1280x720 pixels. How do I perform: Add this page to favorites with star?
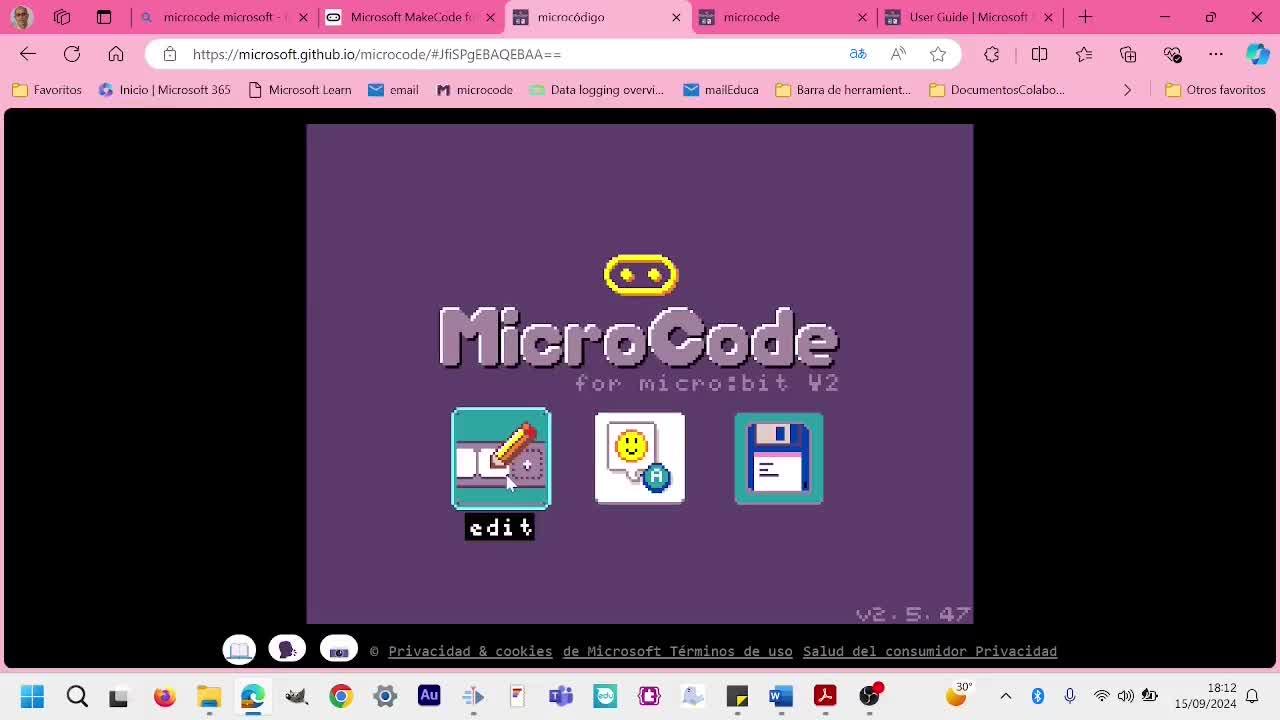[938, 54]
